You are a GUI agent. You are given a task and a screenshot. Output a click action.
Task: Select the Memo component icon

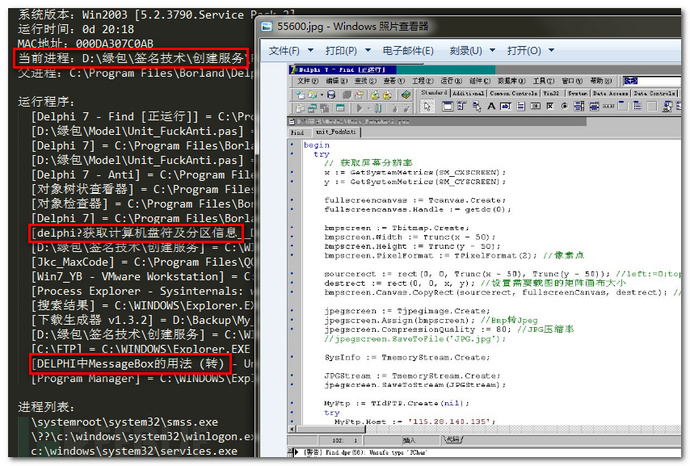coord(521,106)
